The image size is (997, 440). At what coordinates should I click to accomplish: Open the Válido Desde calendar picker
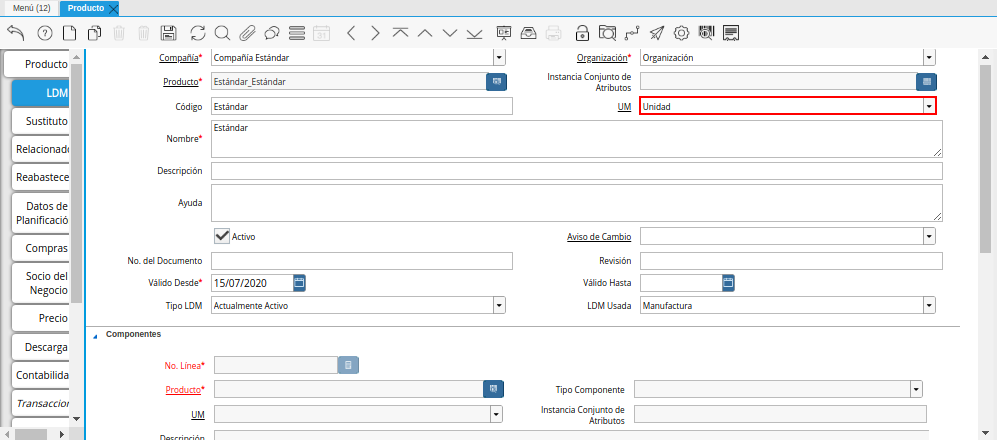(299, 283)
